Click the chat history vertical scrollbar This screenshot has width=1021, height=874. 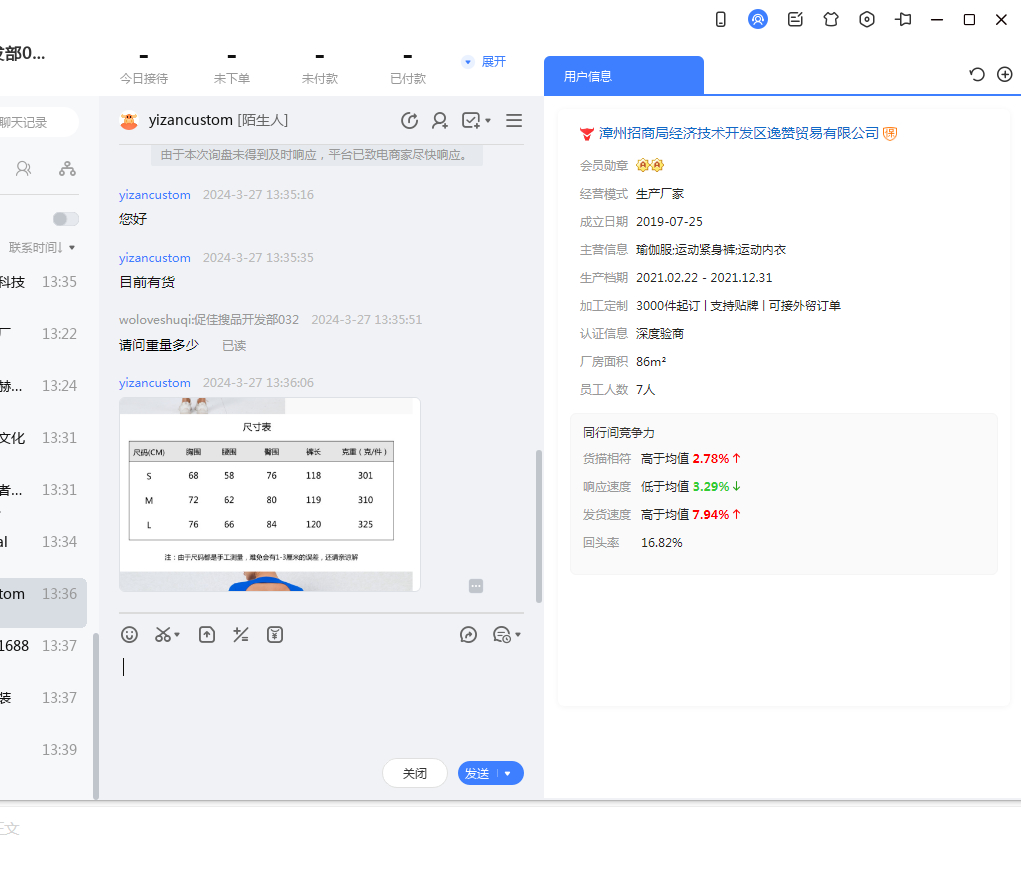pos(539,525)
